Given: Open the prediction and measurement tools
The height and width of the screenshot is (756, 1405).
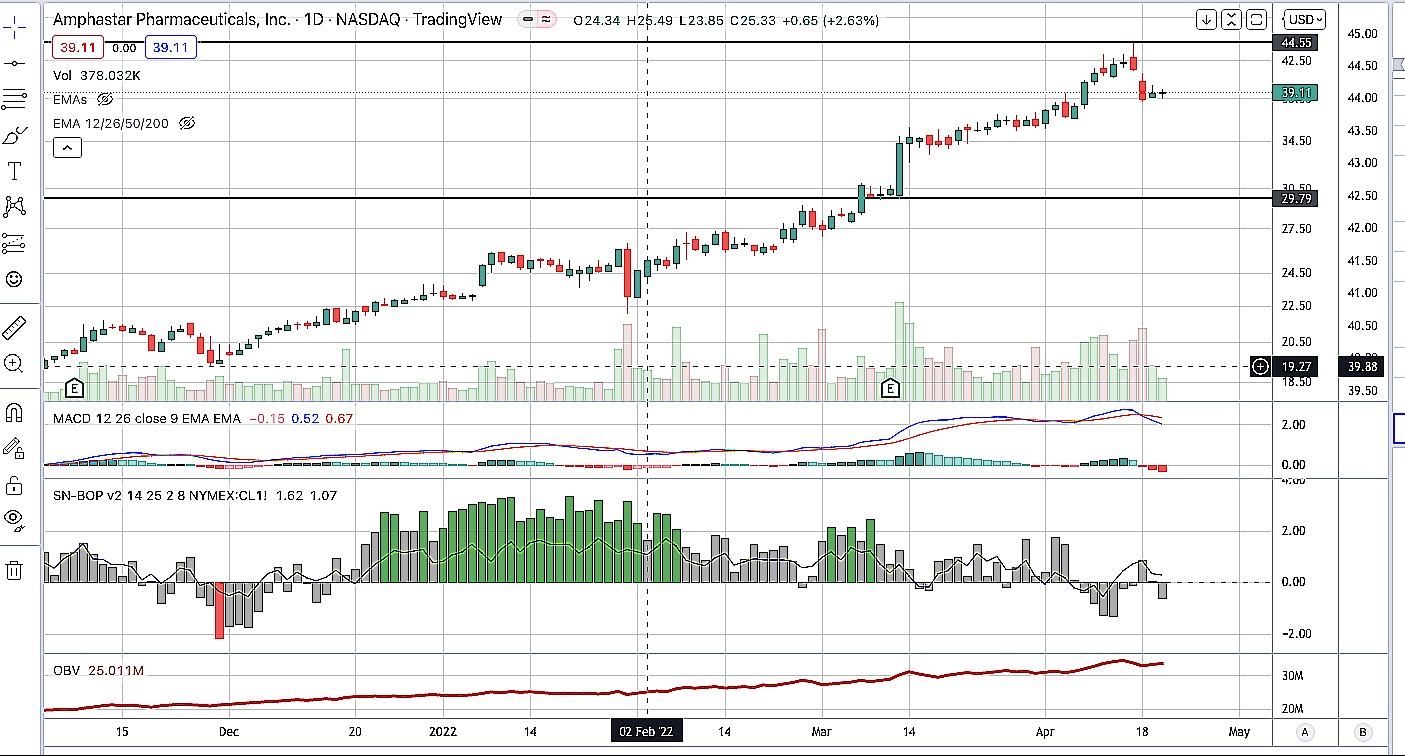Looking at the screenshot, I should [14, 243].
